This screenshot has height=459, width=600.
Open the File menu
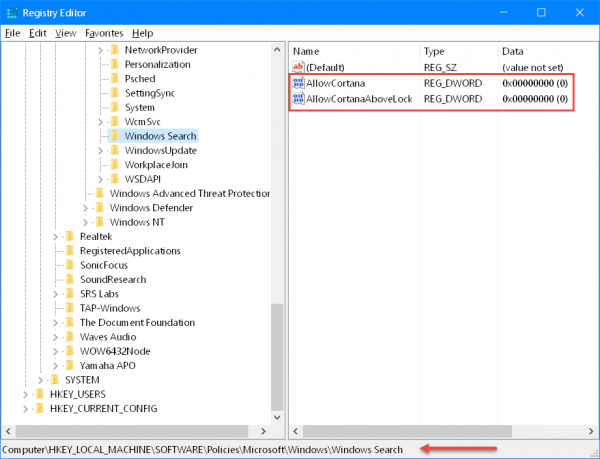[x=12, y=33]
